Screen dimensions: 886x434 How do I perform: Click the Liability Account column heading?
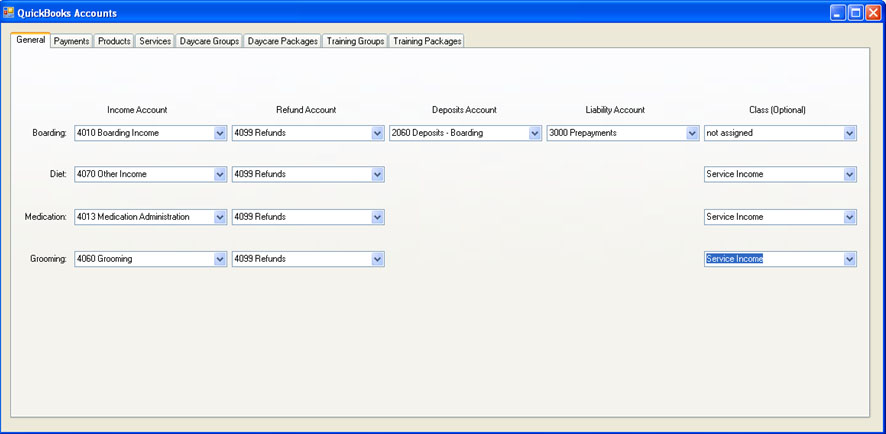tap(615, 110)
